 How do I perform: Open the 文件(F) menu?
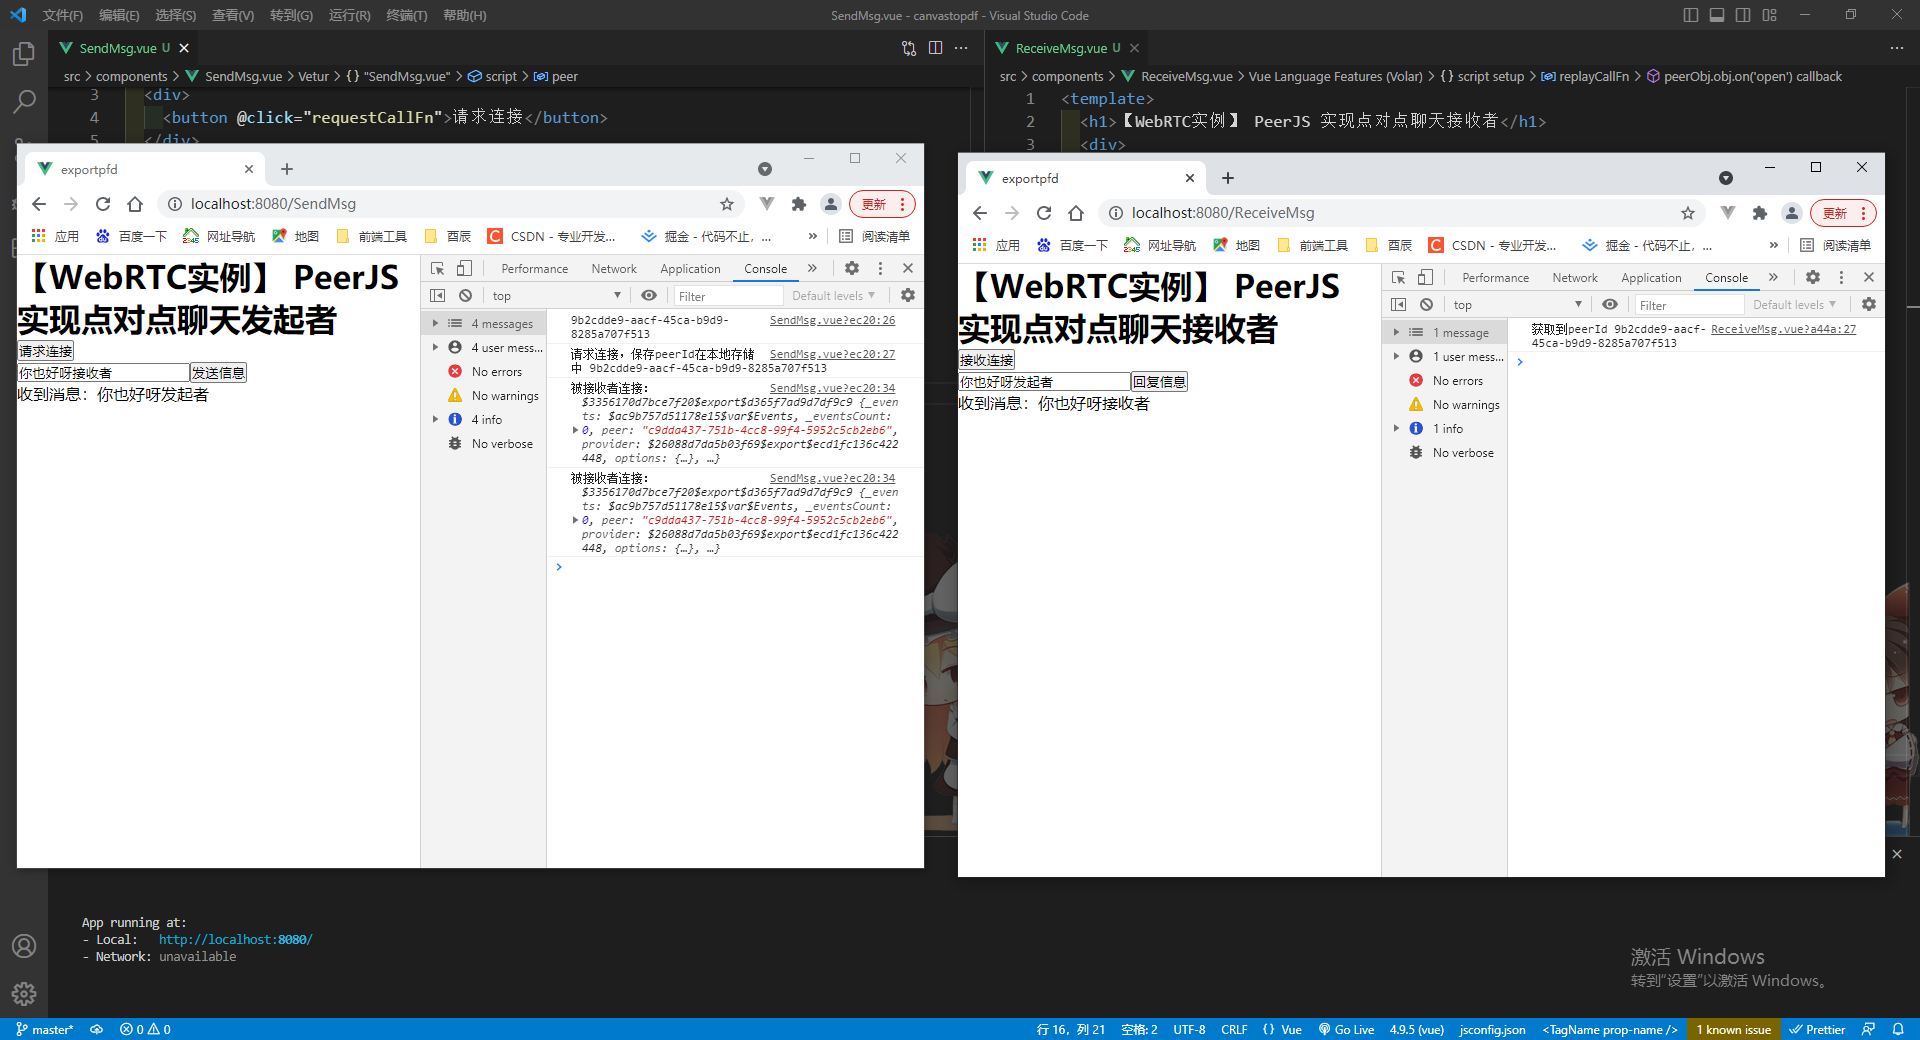[x=63, y=15]
